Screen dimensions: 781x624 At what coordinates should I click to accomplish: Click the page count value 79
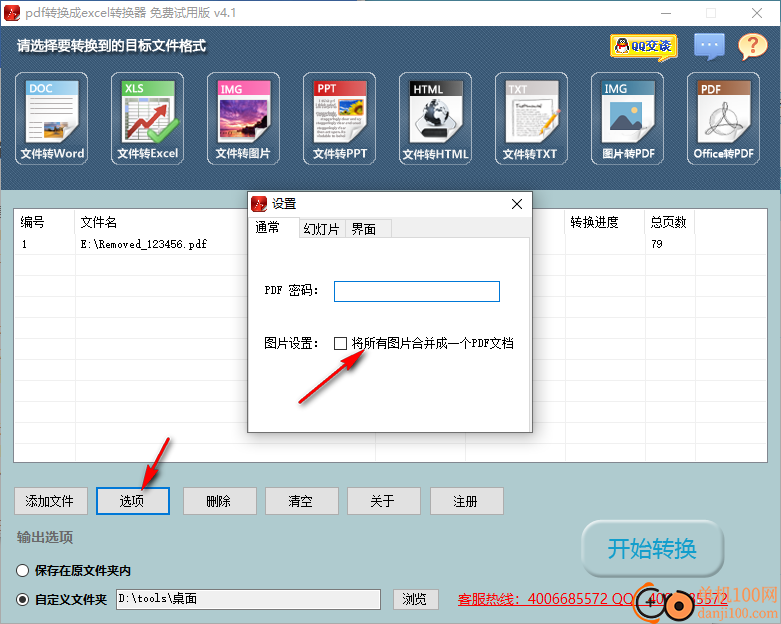click(657, 244)
